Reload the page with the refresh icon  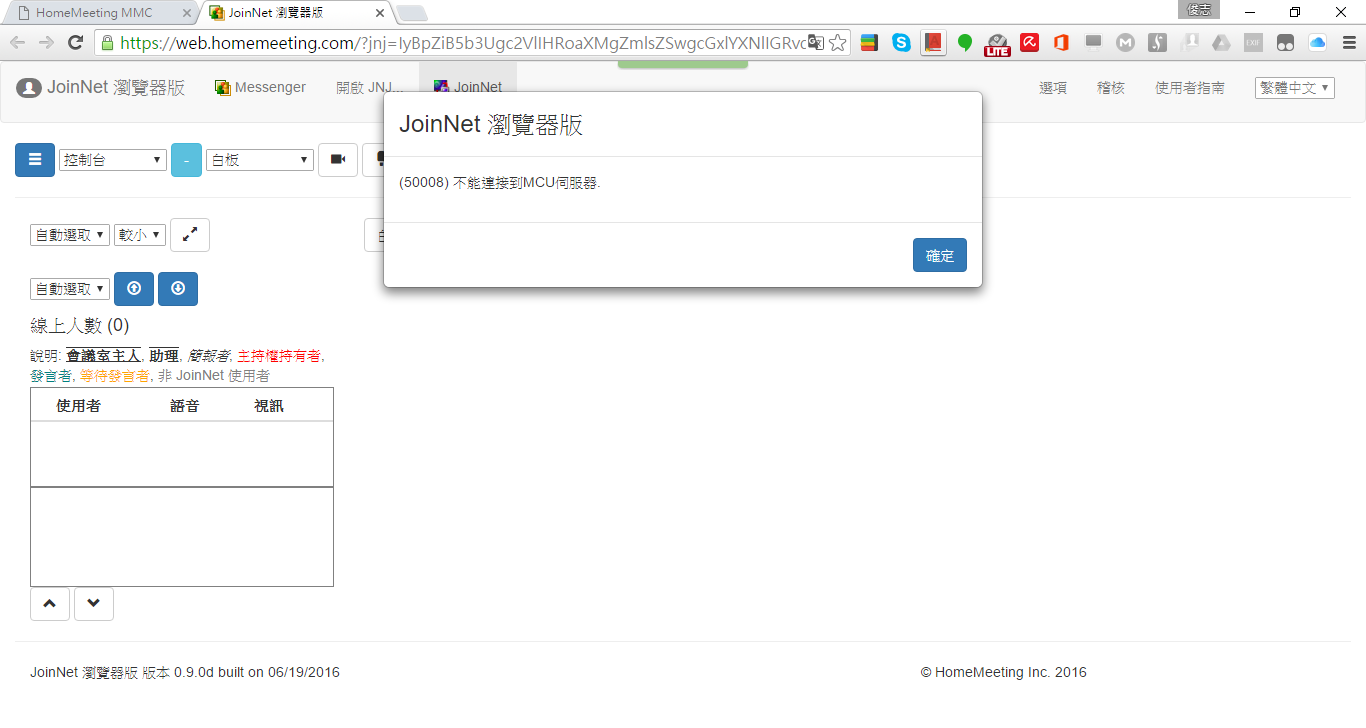[75, 42]
